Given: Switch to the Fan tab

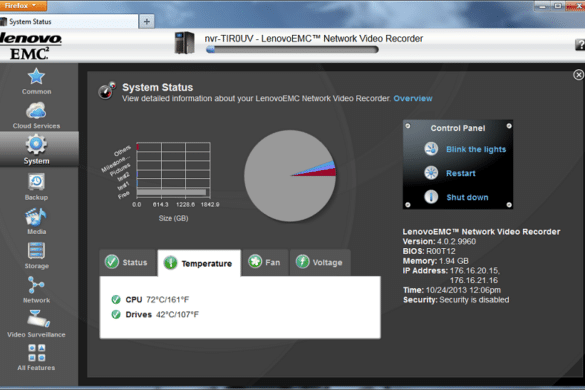Looking at the screenshot, I should [265, 262].
